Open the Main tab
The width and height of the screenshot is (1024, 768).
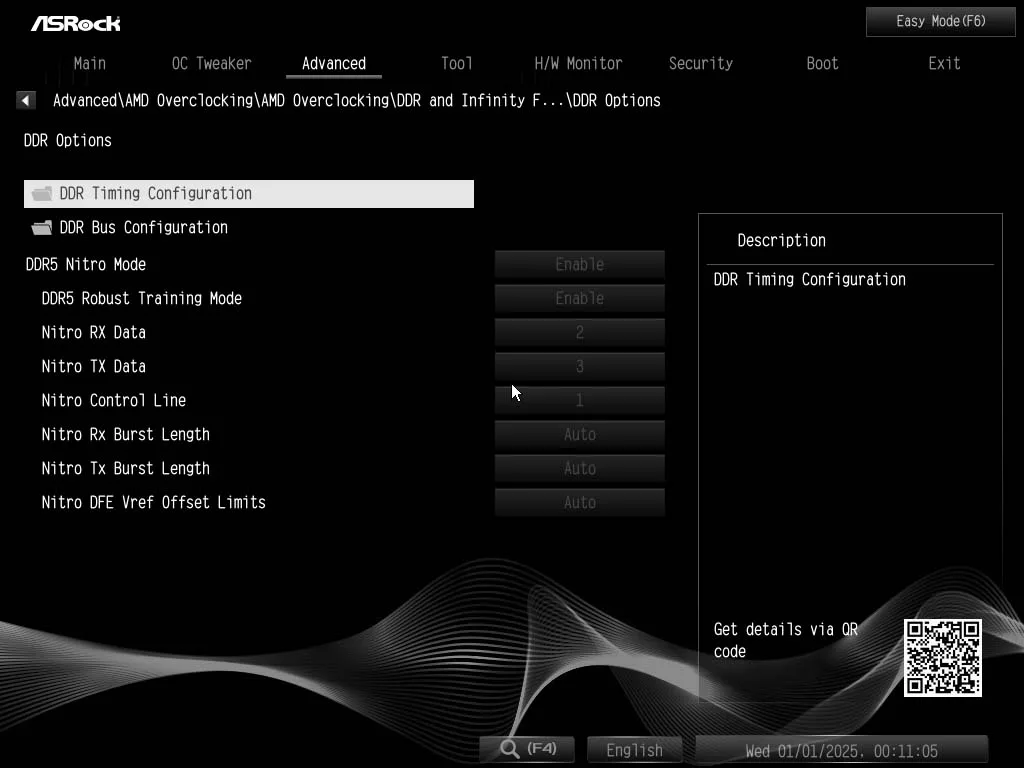click(x=89, y=63)
